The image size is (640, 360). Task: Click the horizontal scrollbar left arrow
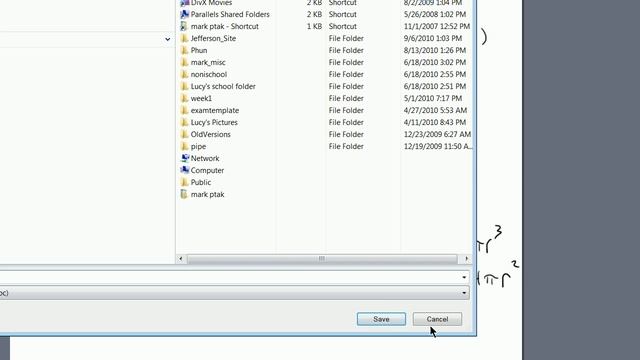click(181, 259)
